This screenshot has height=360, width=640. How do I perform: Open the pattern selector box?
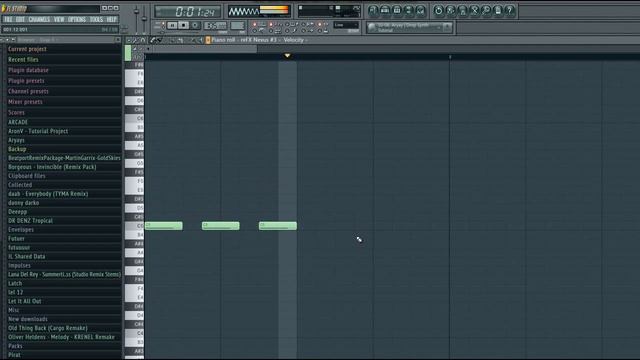pos(237,26)
